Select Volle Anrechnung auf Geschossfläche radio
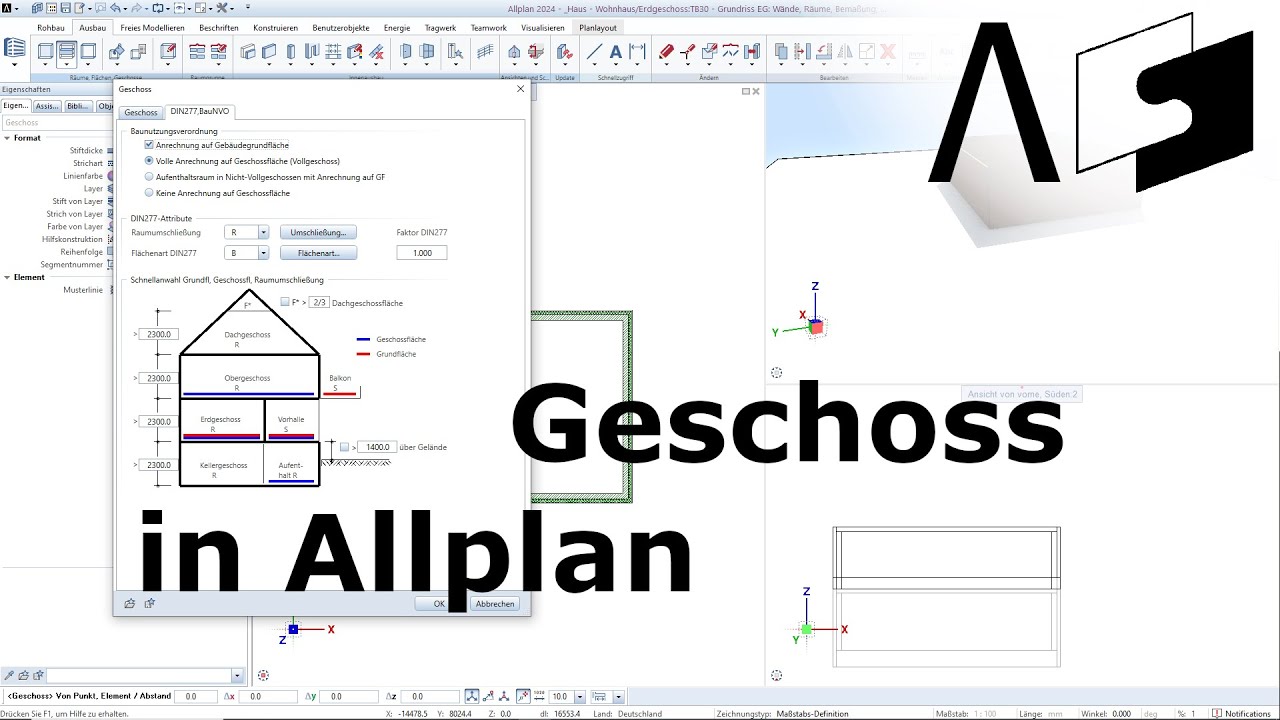Screen dimensions: 1280x720 pos(149,161)
